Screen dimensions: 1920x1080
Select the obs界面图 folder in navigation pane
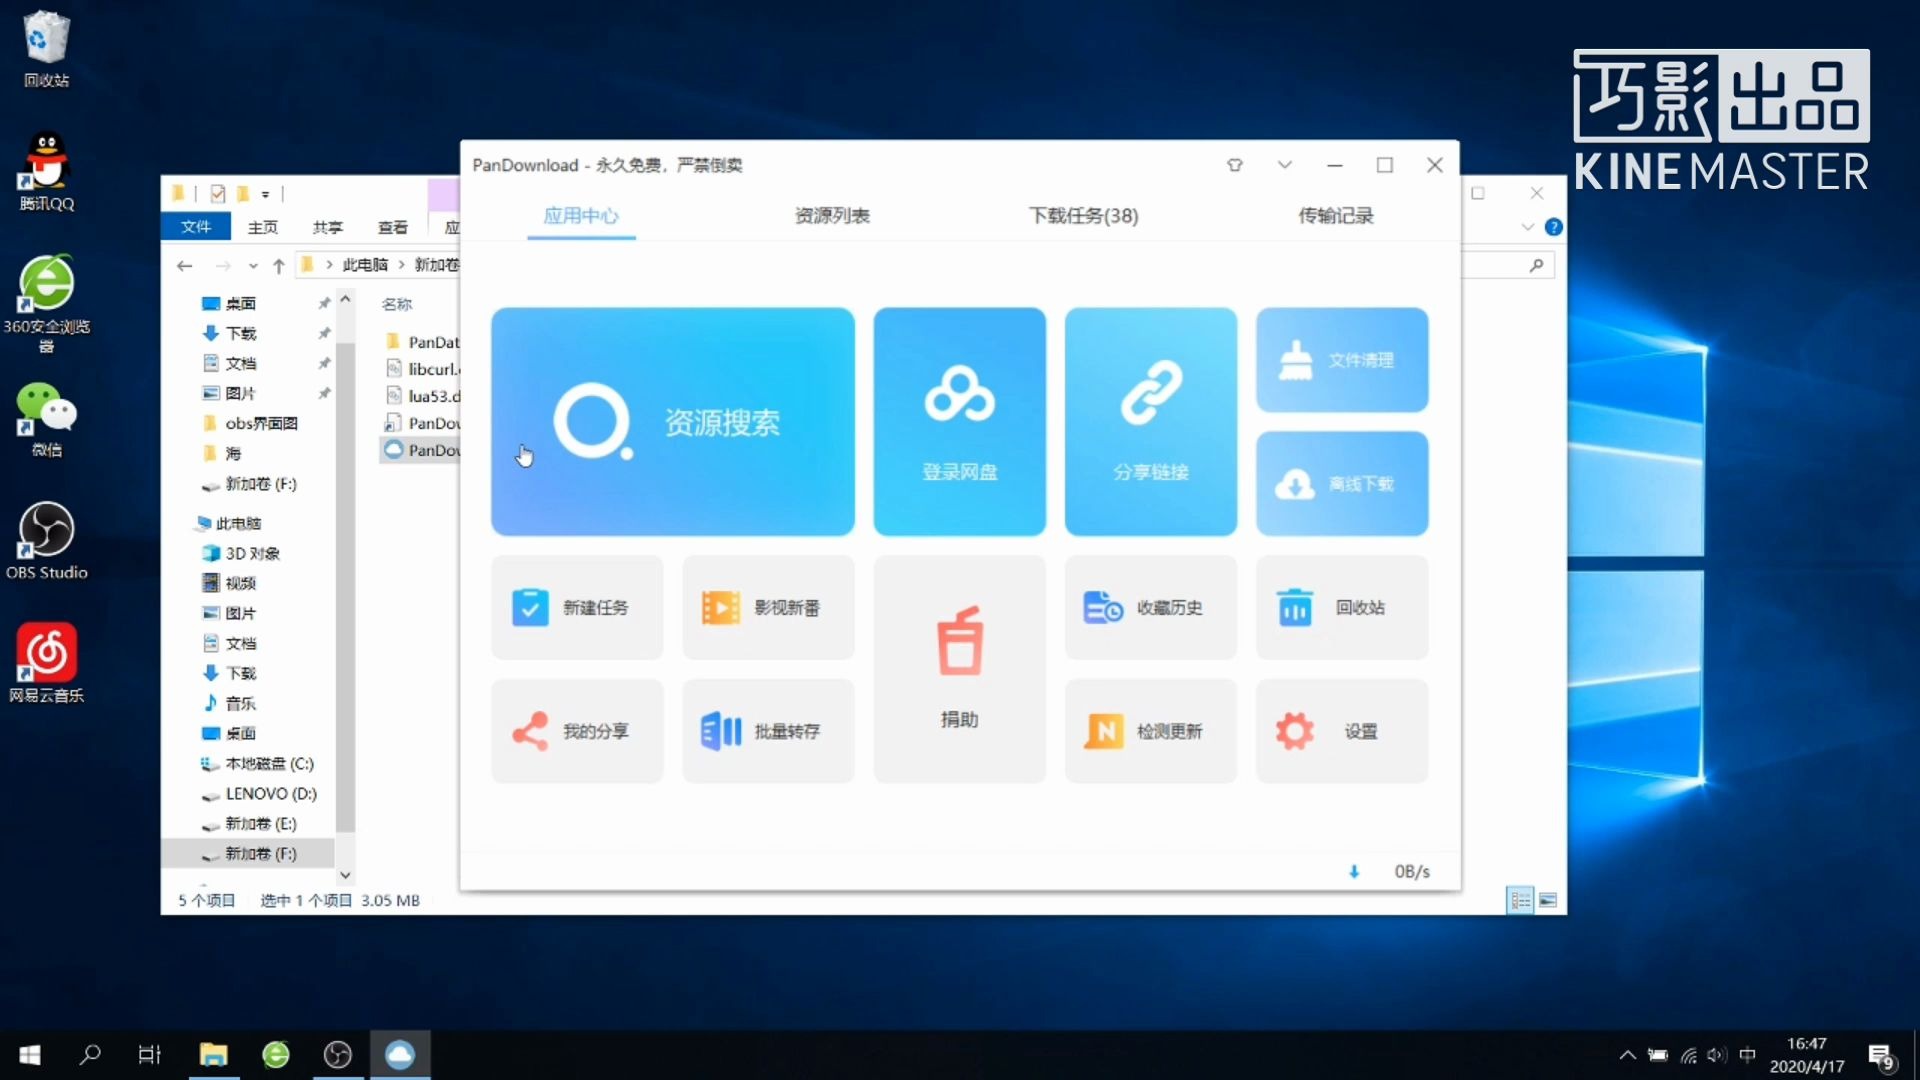(x=261, y=423)
